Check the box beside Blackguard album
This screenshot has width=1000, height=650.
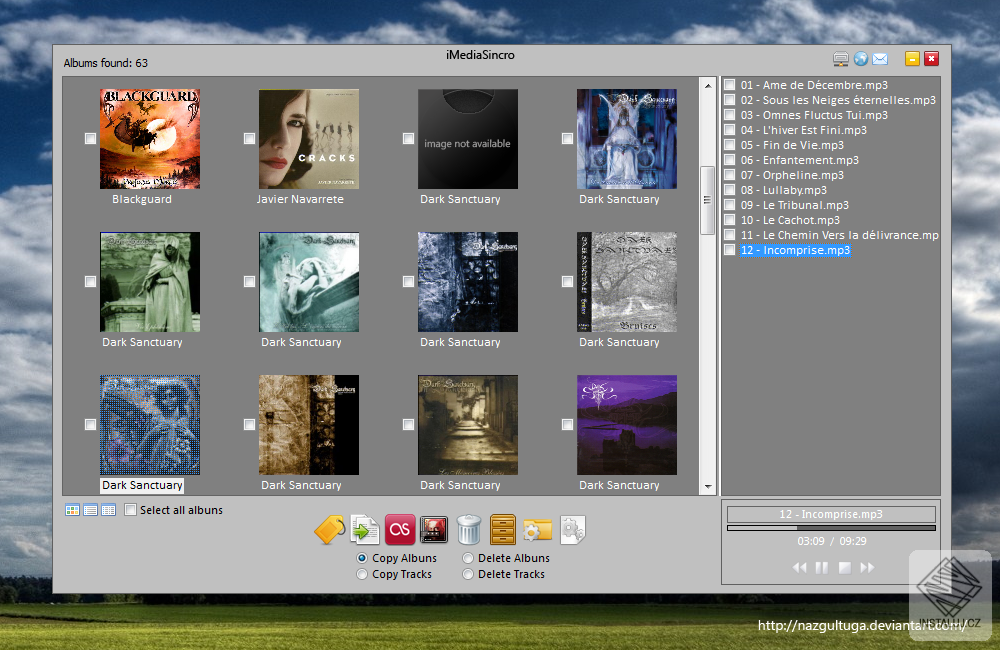pos(91,139)
